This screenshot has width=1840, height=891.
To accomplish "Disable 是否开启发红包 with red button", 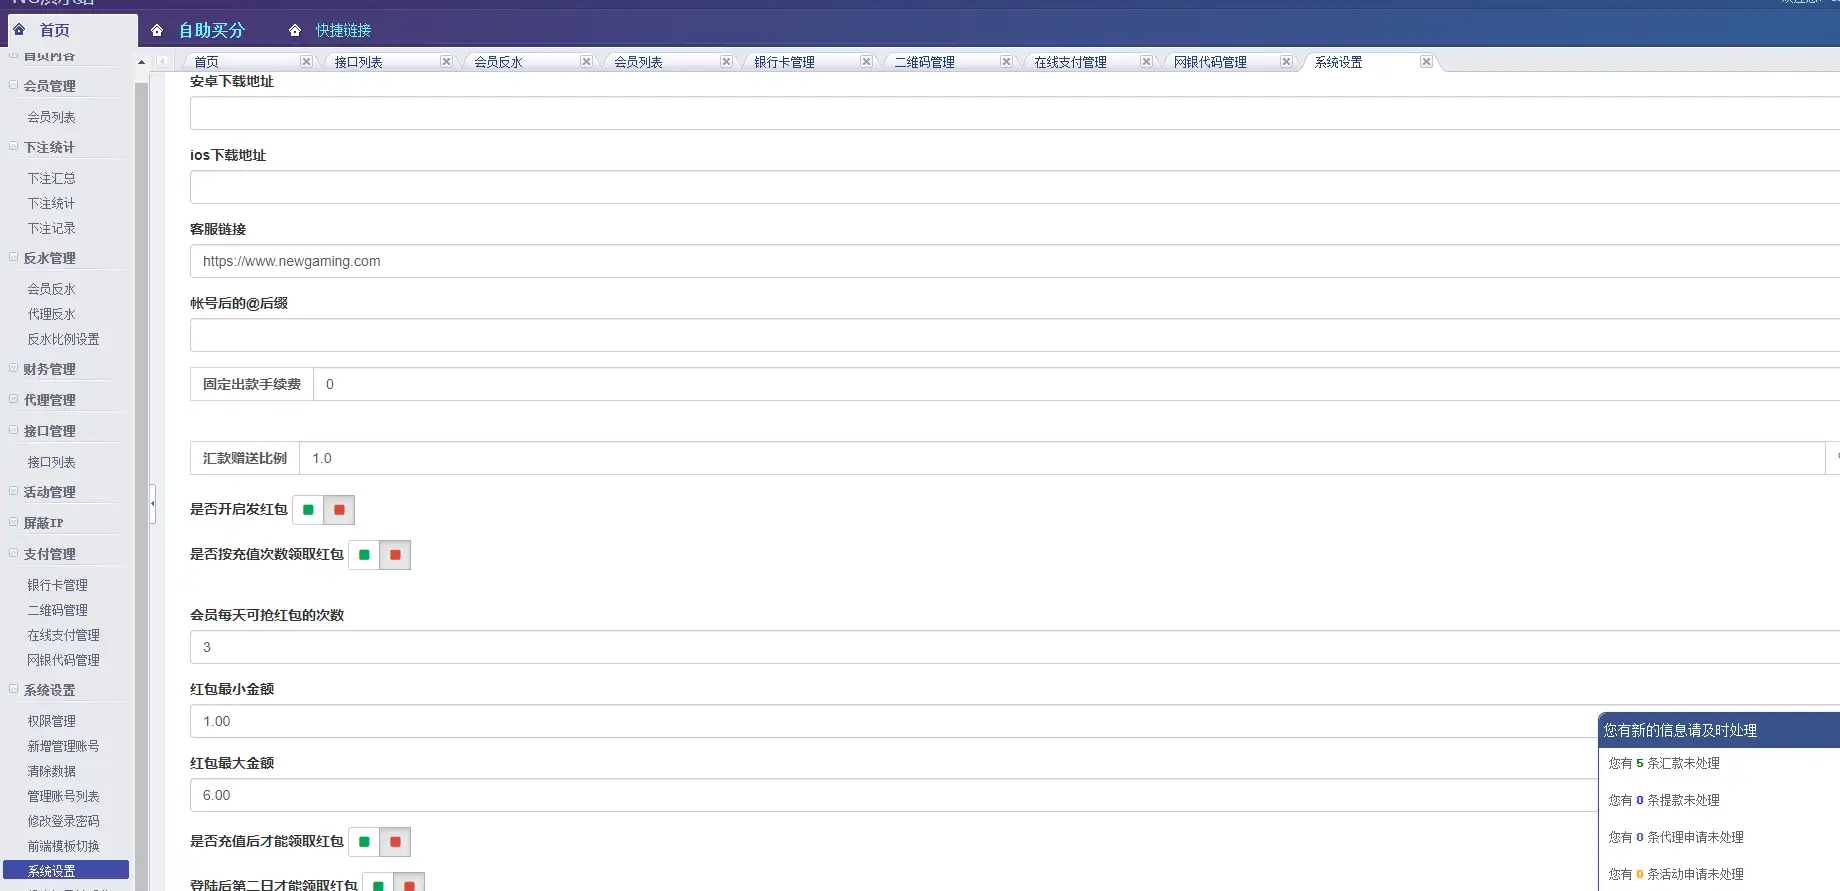I will 339,510.
